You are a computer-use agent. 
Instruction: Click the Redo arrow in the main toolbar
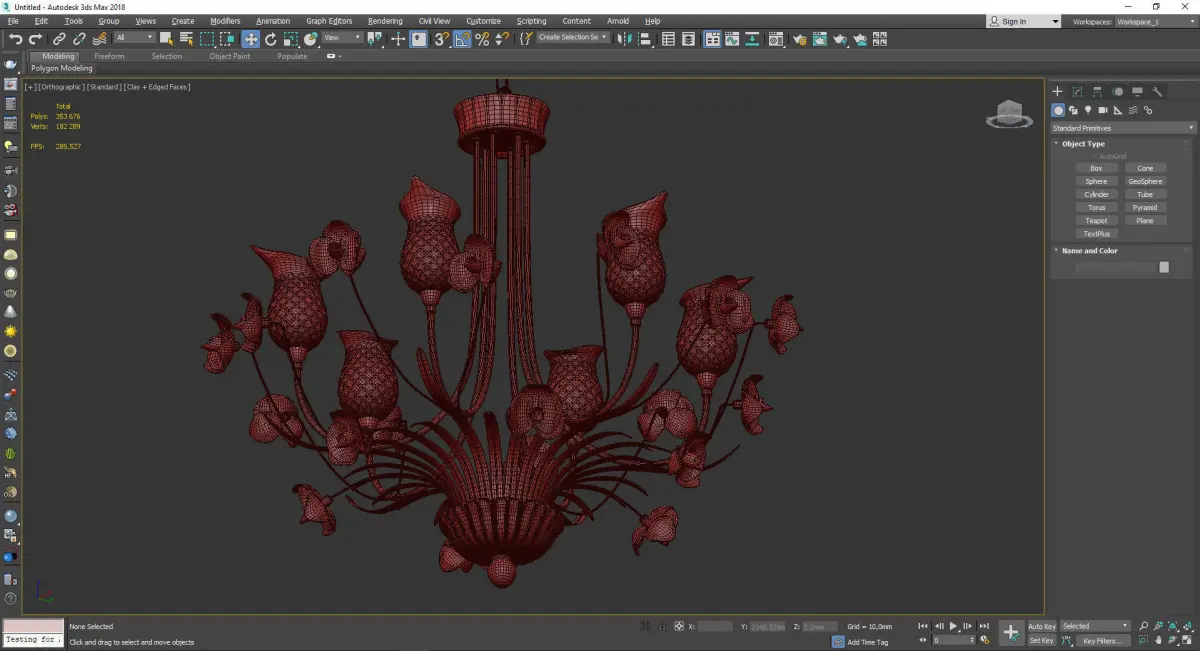click(x=35, y=39)
